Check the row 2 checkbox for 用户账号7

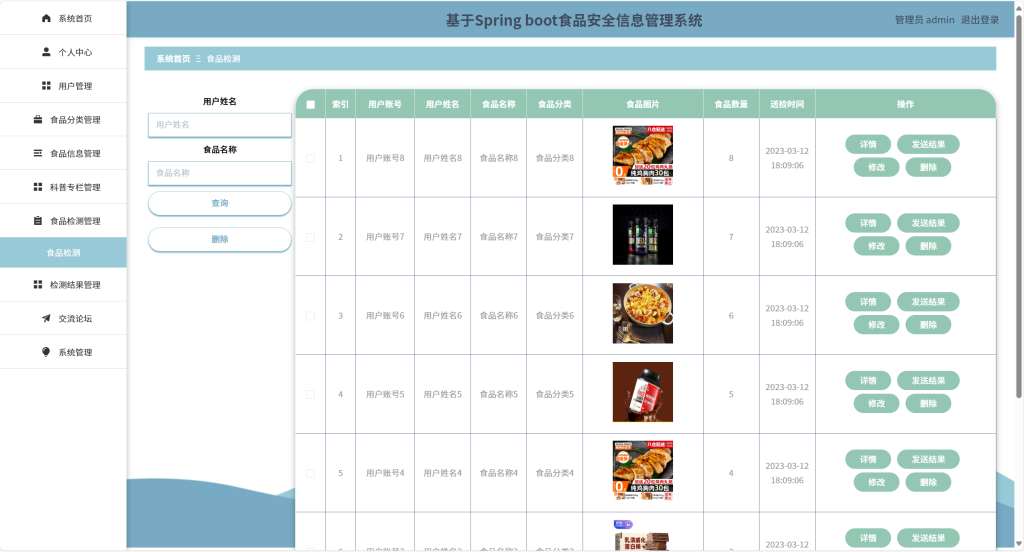pyautogui.click(x=310, y=237)
